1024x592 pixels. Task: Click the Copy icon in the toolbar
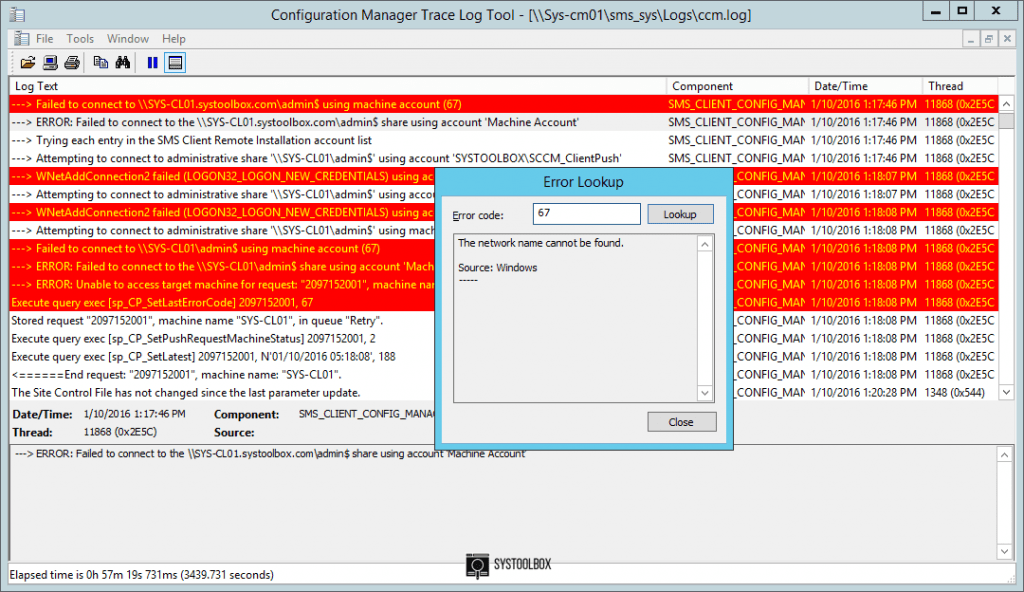point(101,62)
